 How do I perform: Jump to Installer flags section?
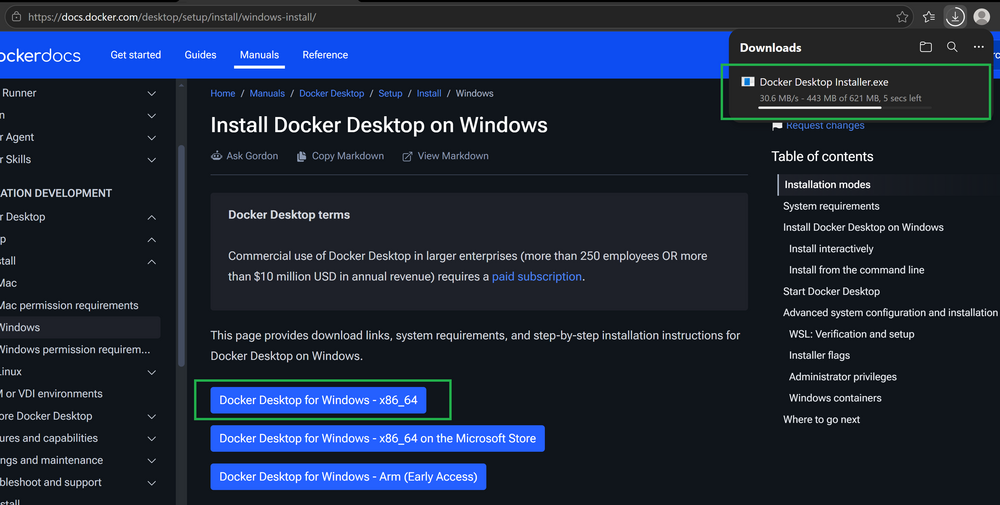point(819,355)
